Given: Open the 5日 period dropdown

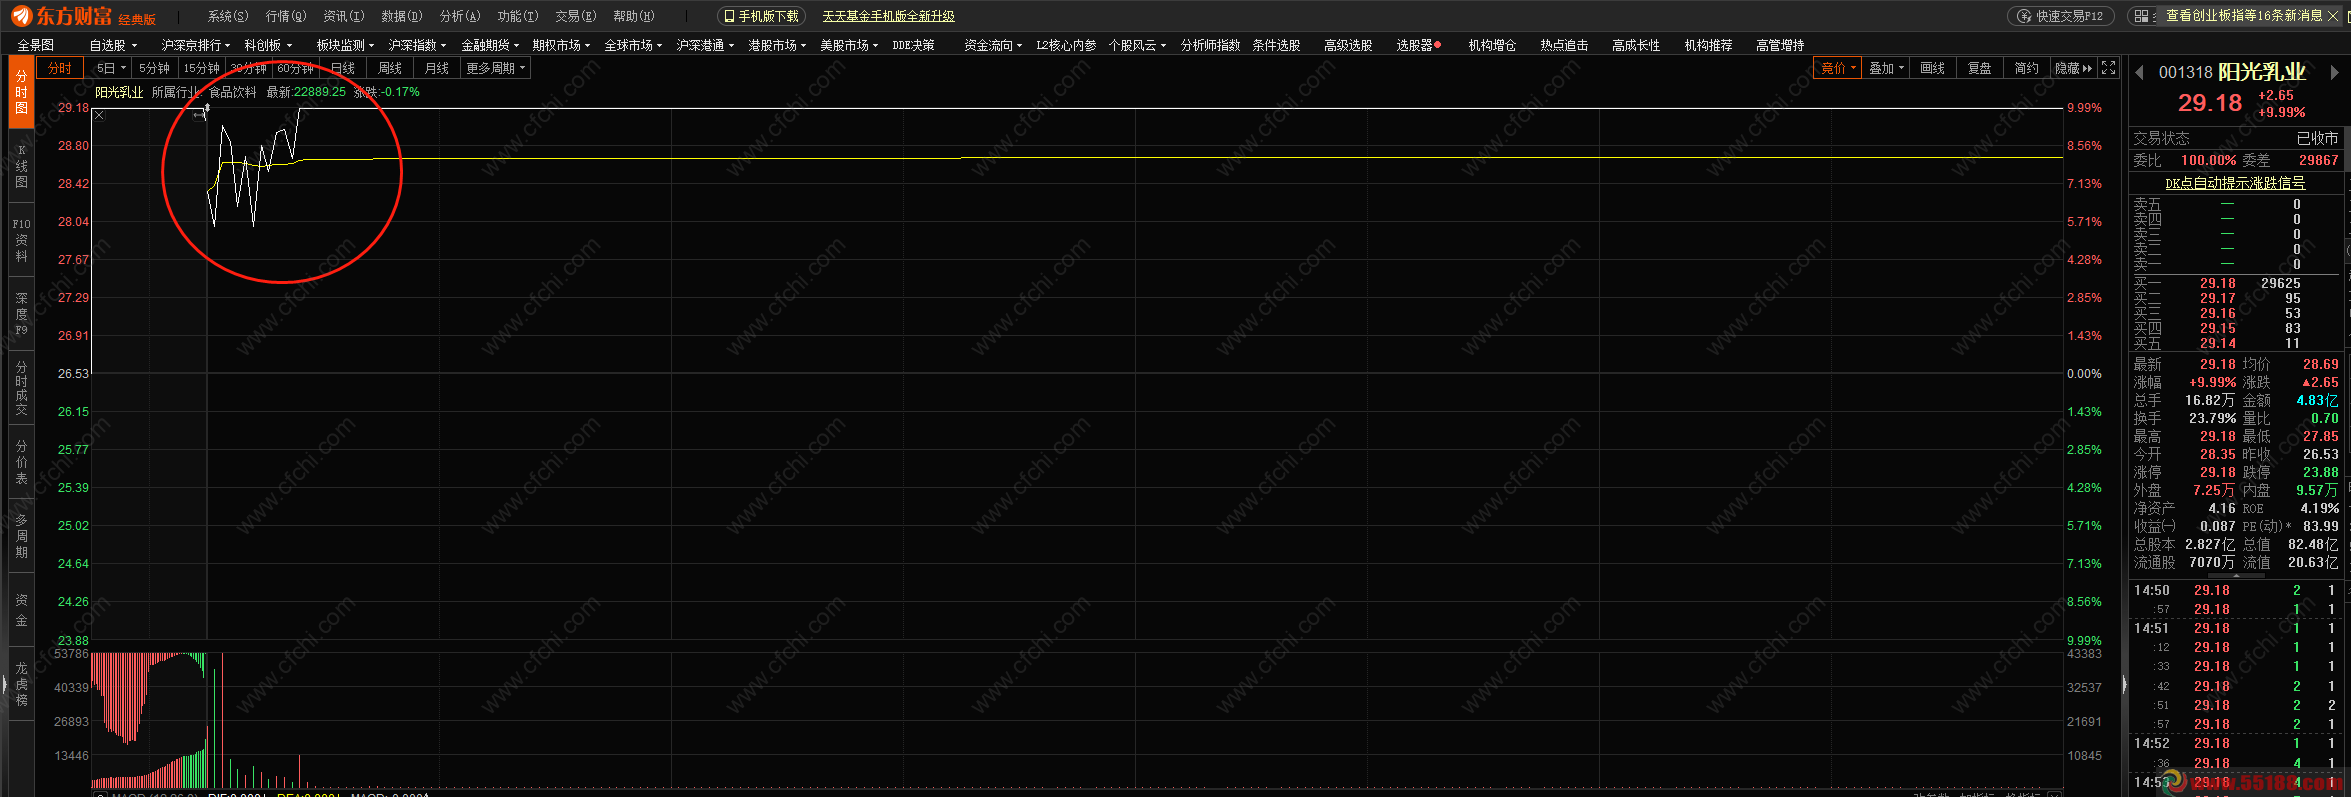Looking at the screenshot, I should [111, 68].
